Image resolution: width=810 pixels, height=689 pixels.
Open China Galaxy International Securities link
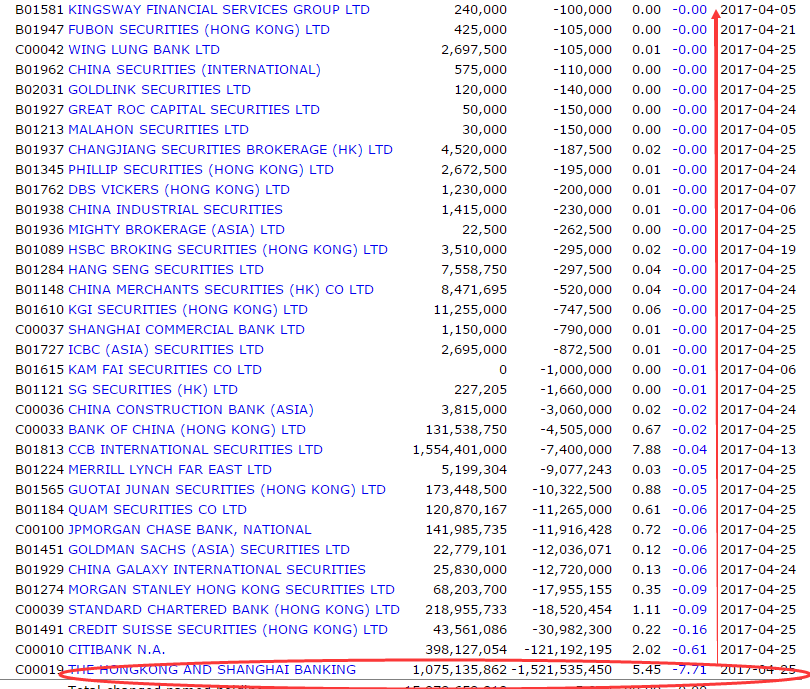217,570
